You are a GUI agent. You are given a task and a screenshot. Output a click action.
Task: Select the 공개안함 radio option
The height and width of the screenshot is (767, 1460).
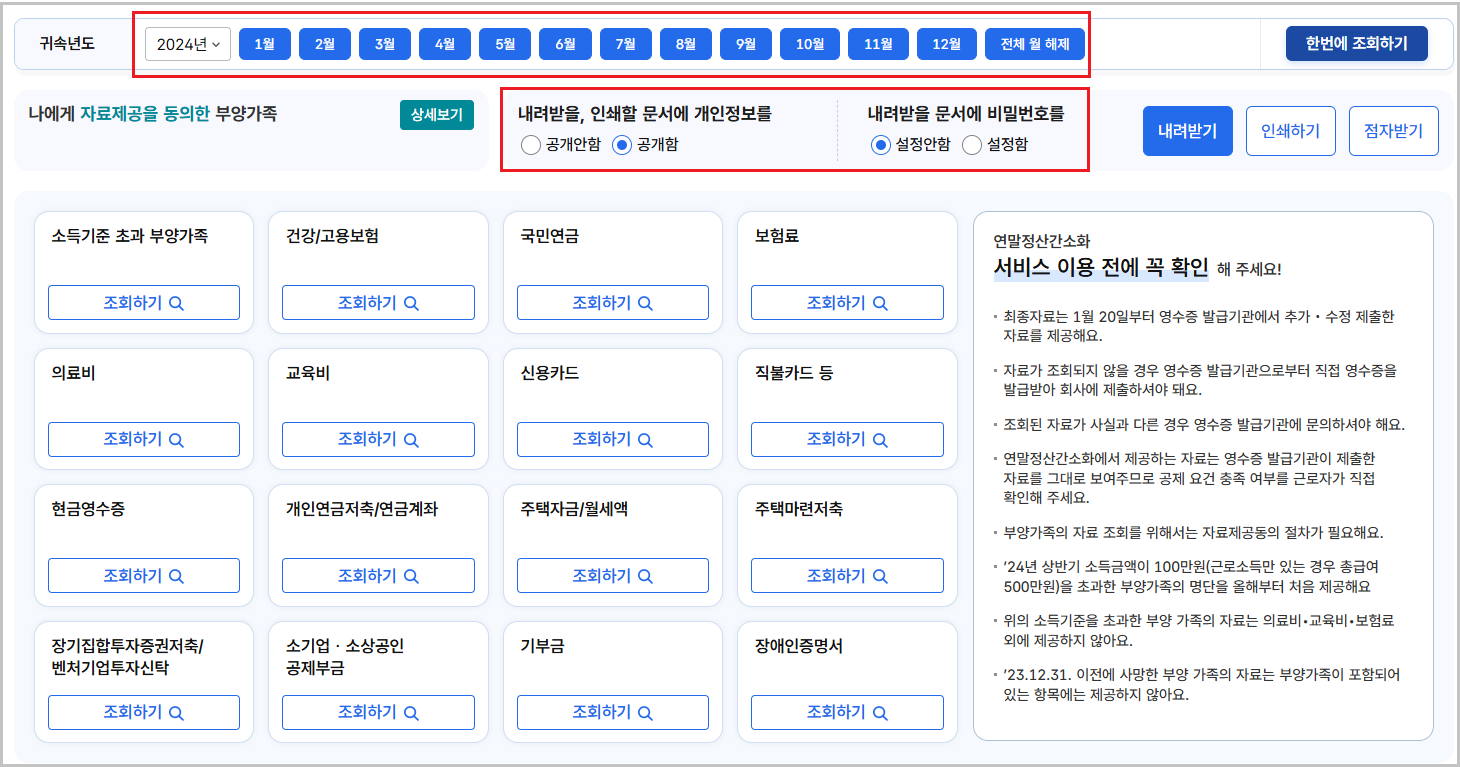531,145
